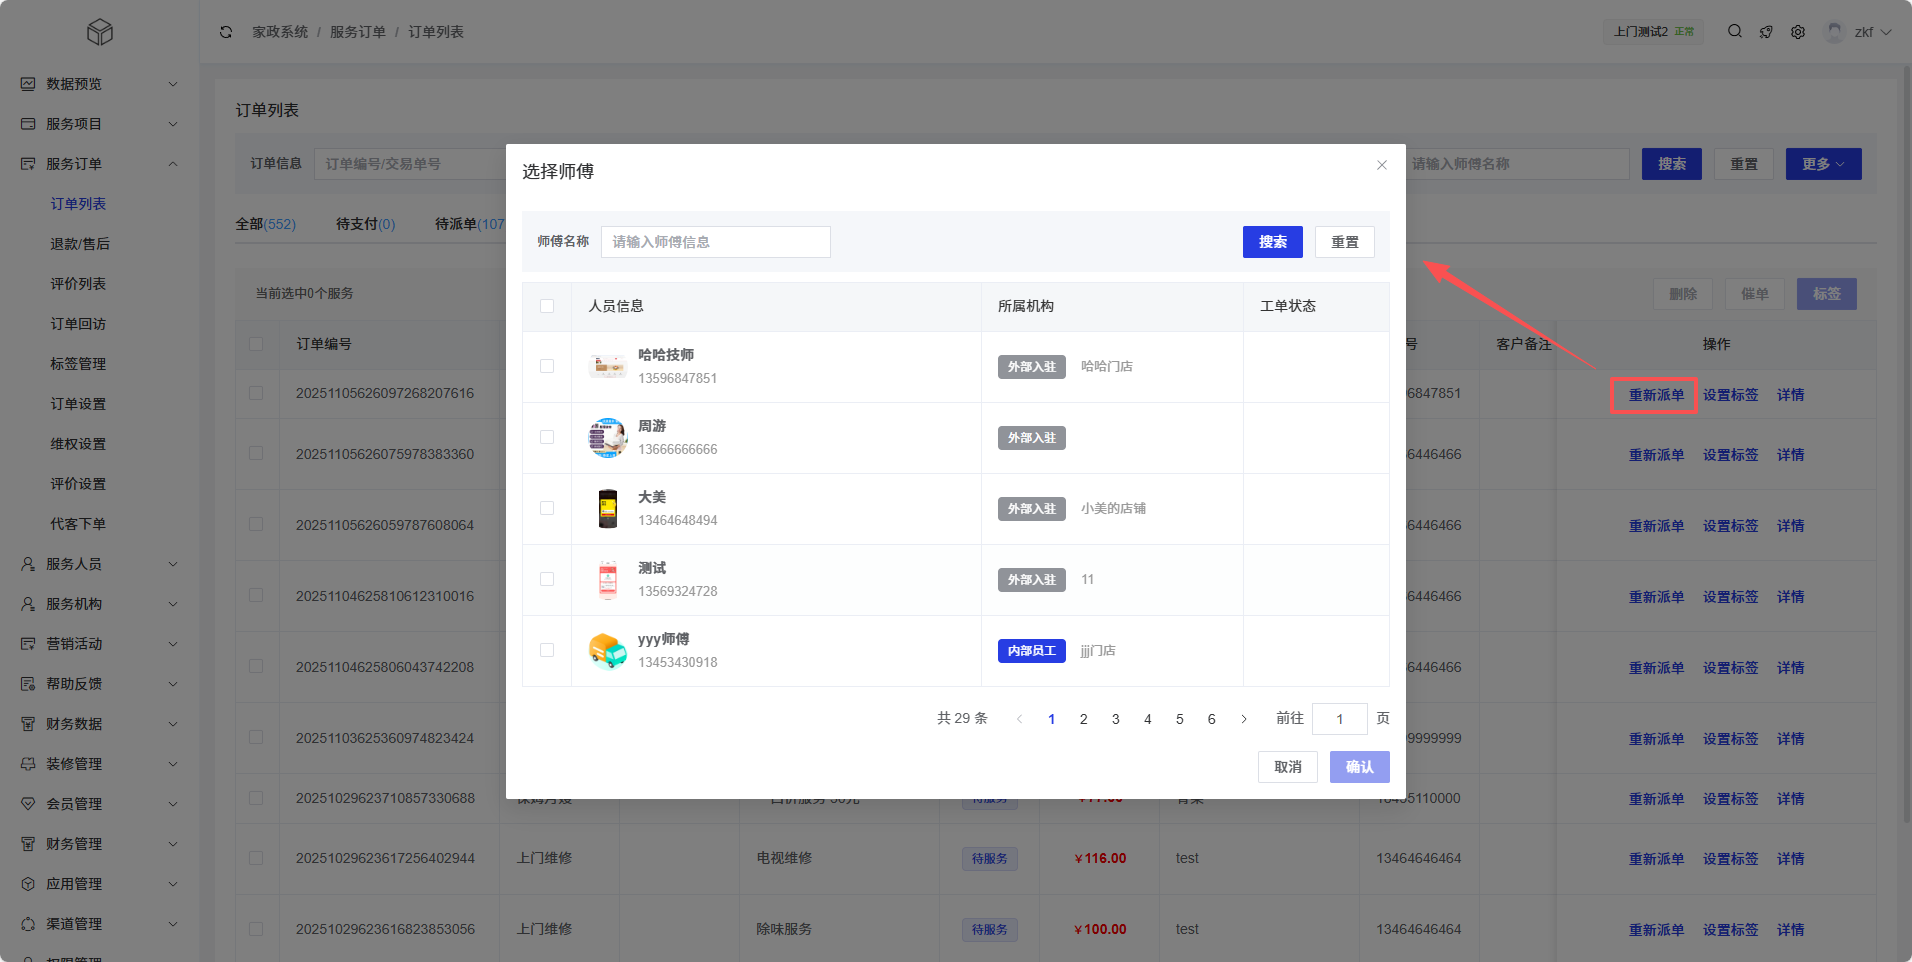Screen dimensions: 1912x962
Task: Check the box for 测试
Action: (547, 579)
